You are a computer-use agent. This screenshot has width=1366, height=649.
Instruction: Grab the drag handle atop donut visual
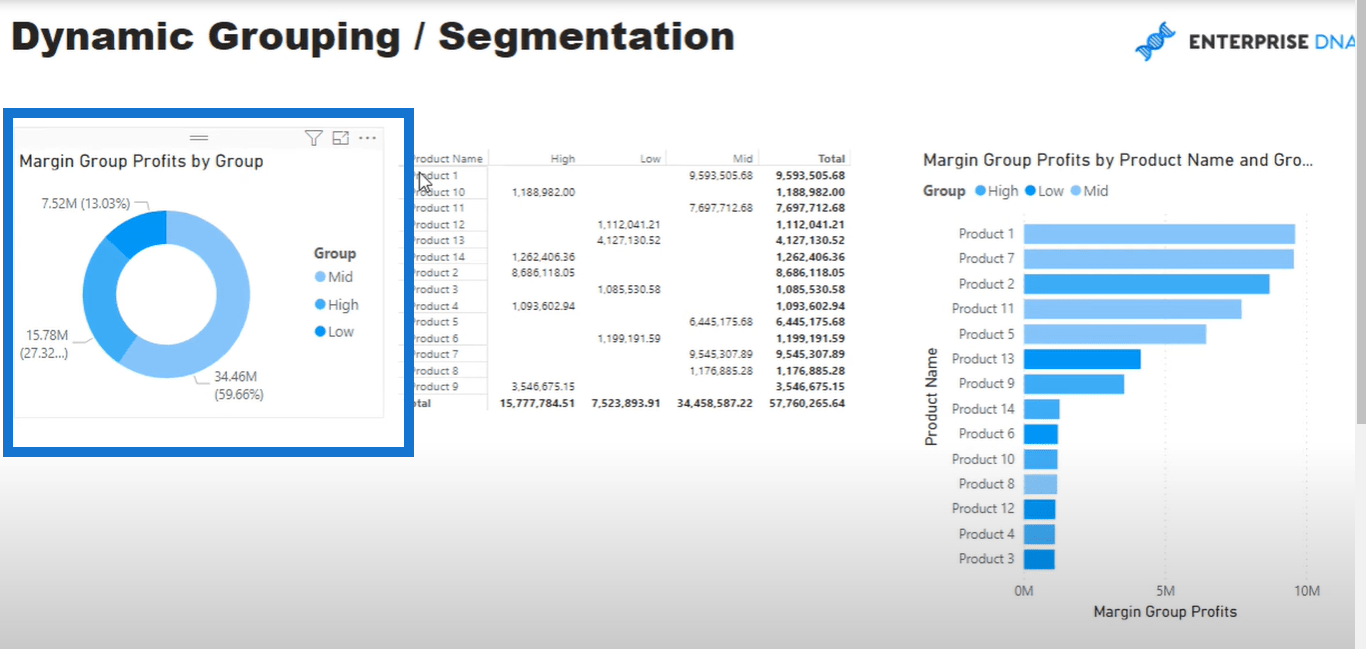199,138
